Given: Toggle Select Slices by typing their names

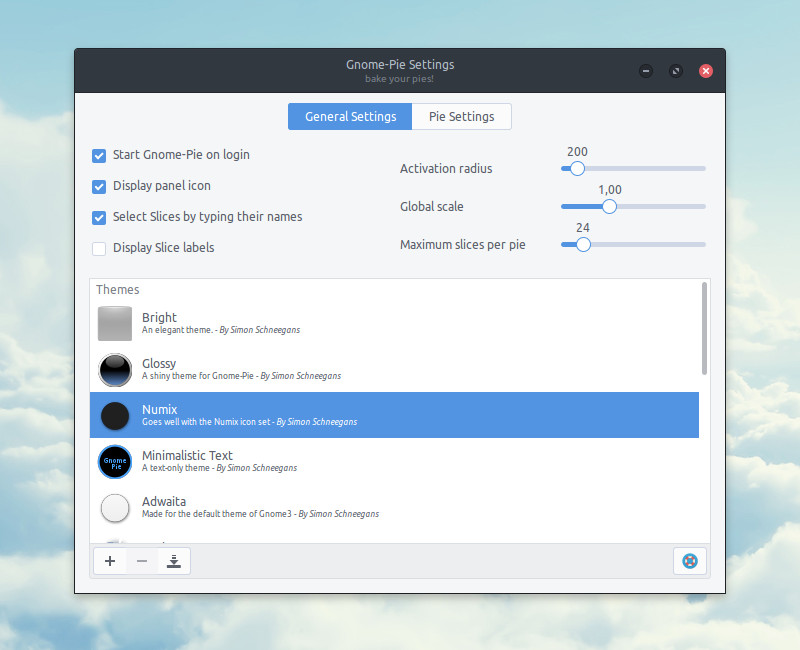Looking at the screenshot, I should tap(99, 218).
